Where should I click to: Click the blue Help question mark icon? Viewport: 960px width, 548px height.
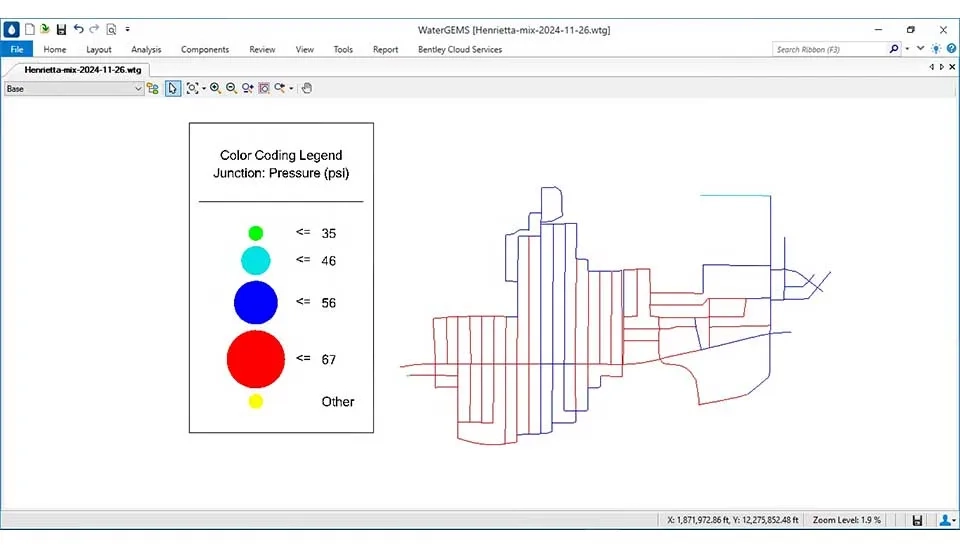pyautogui.click(x=950, y=49)
